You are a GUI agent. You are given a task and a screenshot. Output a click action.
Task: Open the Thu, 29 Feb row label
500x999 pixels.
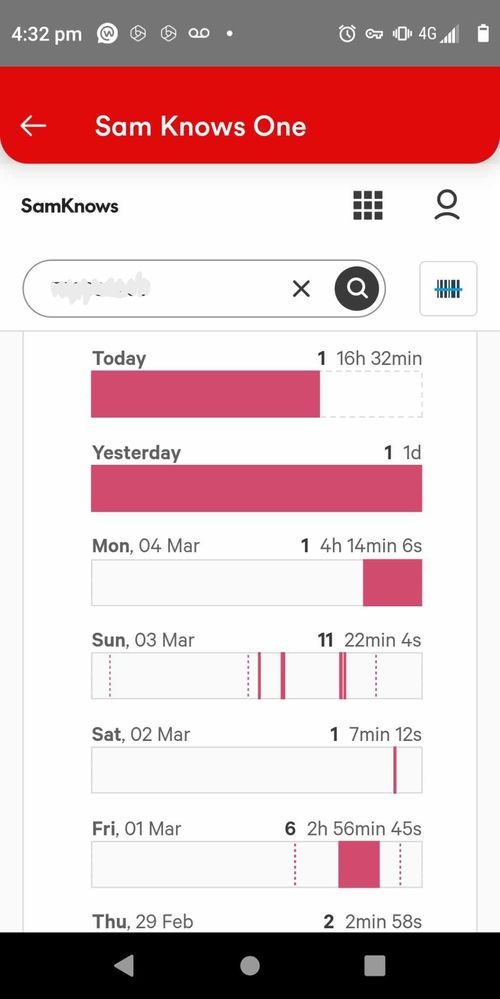[x=143, y=921]
